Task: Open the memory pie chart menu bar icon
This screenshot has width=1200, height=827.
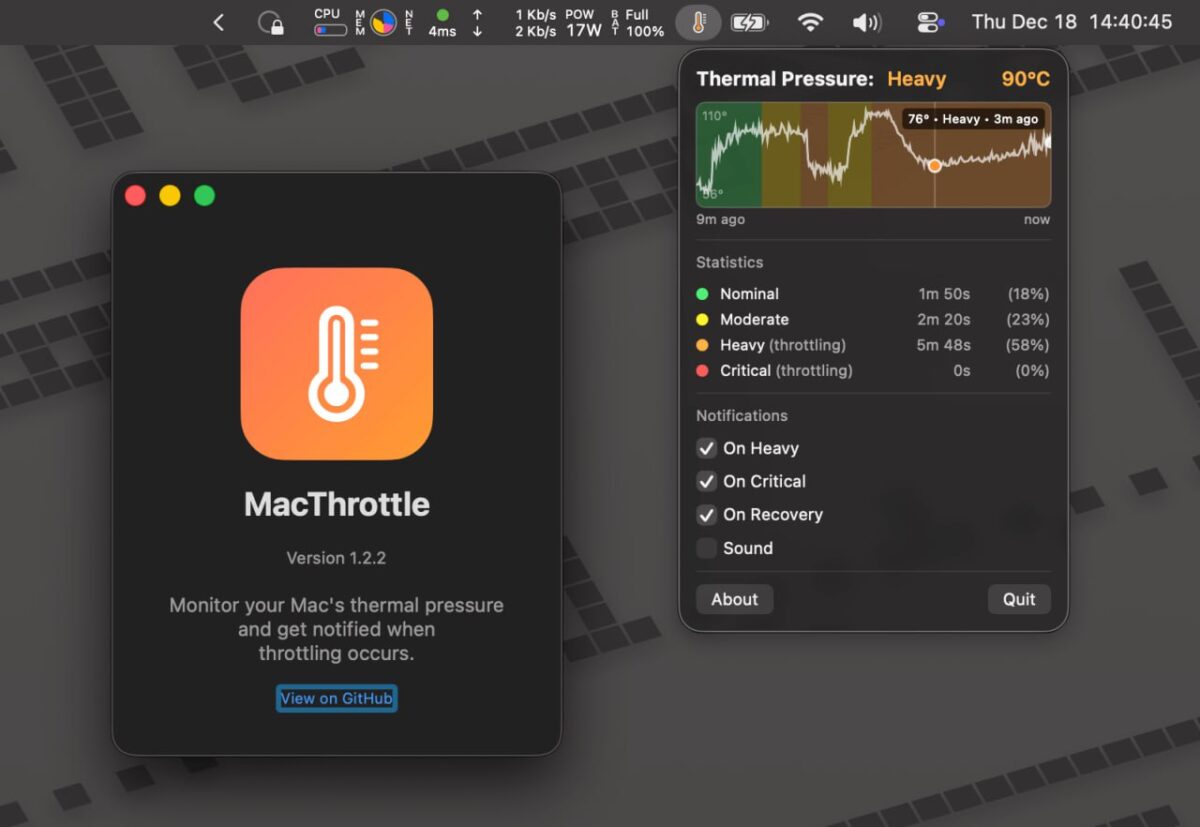Action: (383, 21)
